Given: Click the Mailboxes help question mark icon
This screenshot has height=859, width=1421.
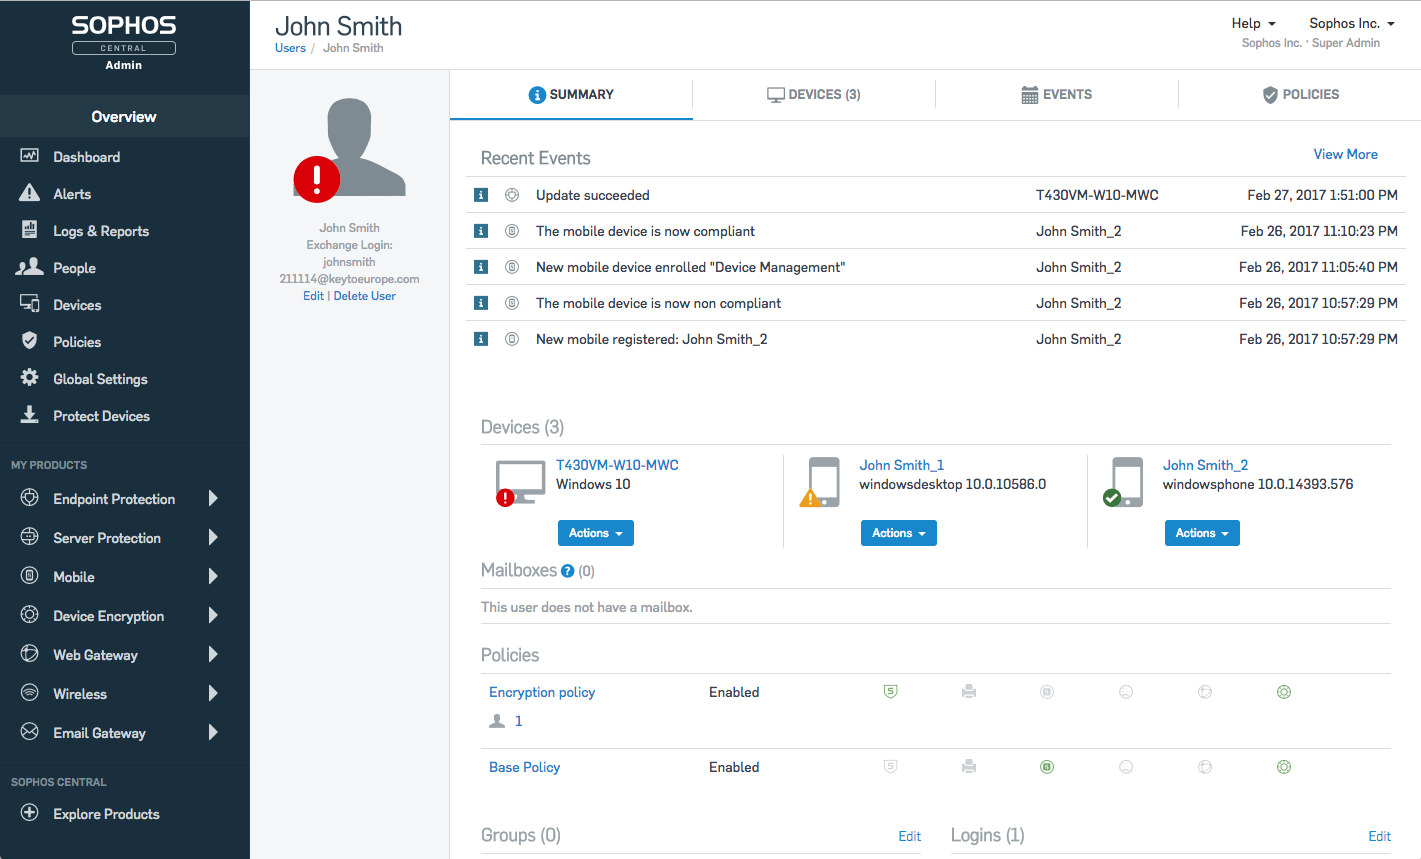Looking at the screenshot, I should tap(568, 571).
